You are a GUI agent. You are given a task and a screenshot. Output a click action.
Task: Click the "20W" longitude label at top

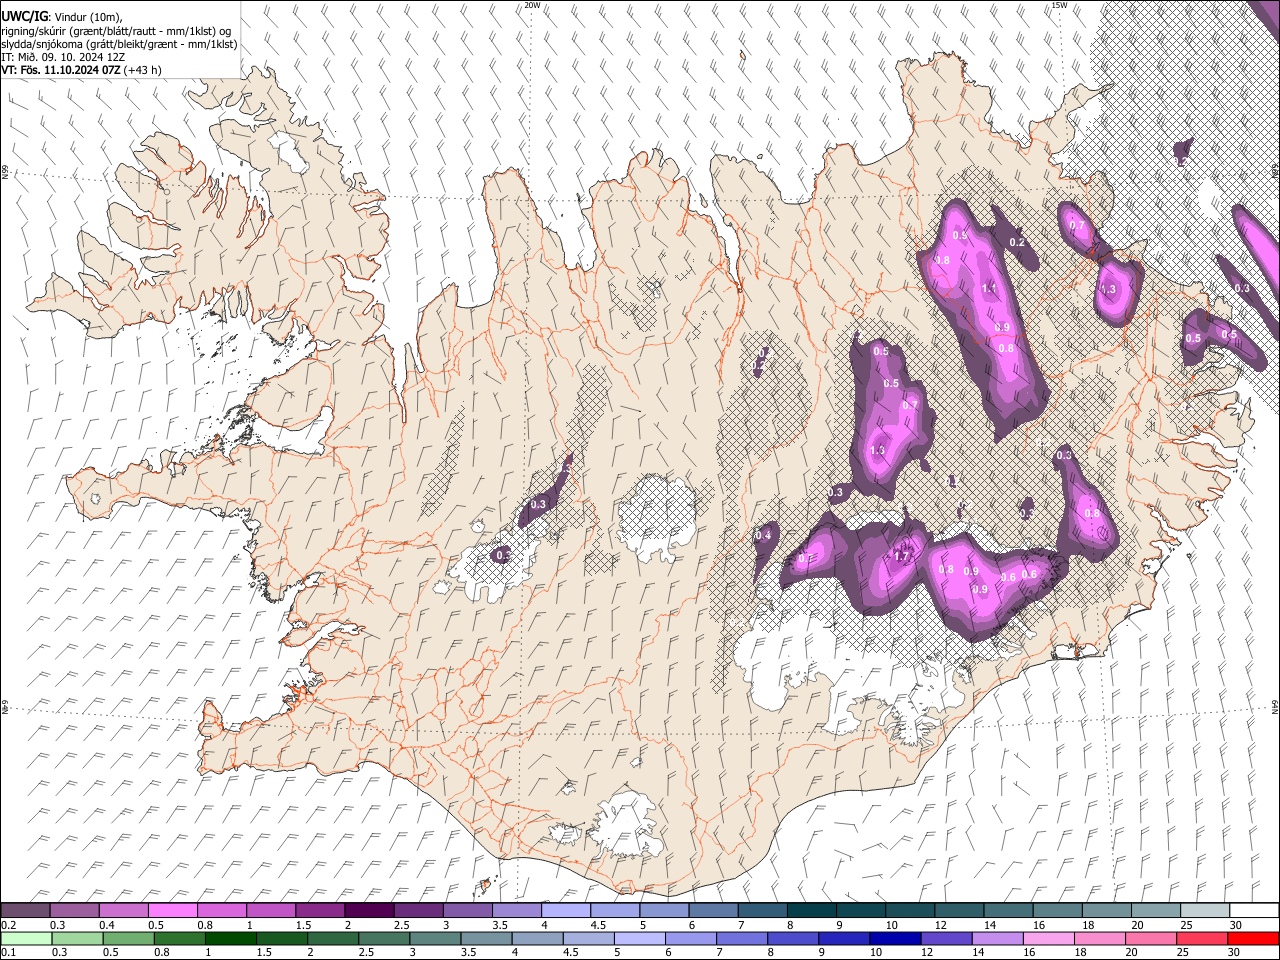(x=532, y=5)
